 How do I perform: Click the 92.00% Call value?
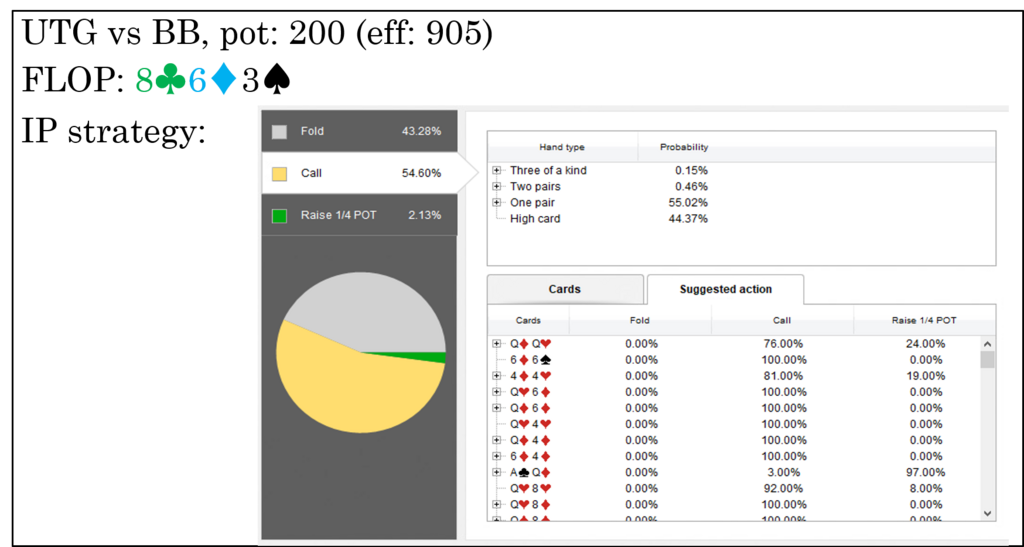point(782,488)
